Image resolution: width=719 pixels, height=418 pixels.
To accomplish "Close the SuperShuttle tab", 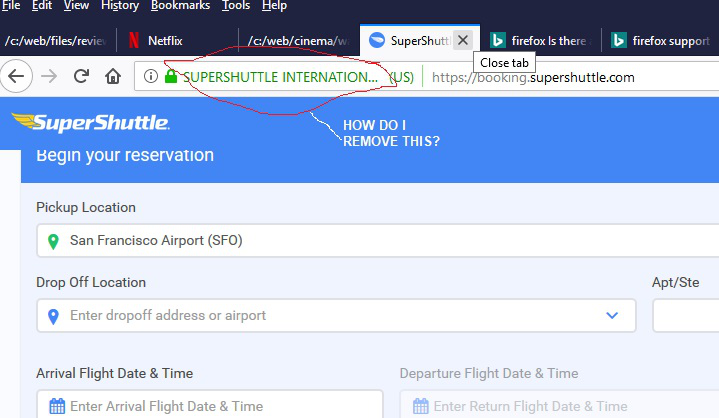I will click(x=462, y=40).
